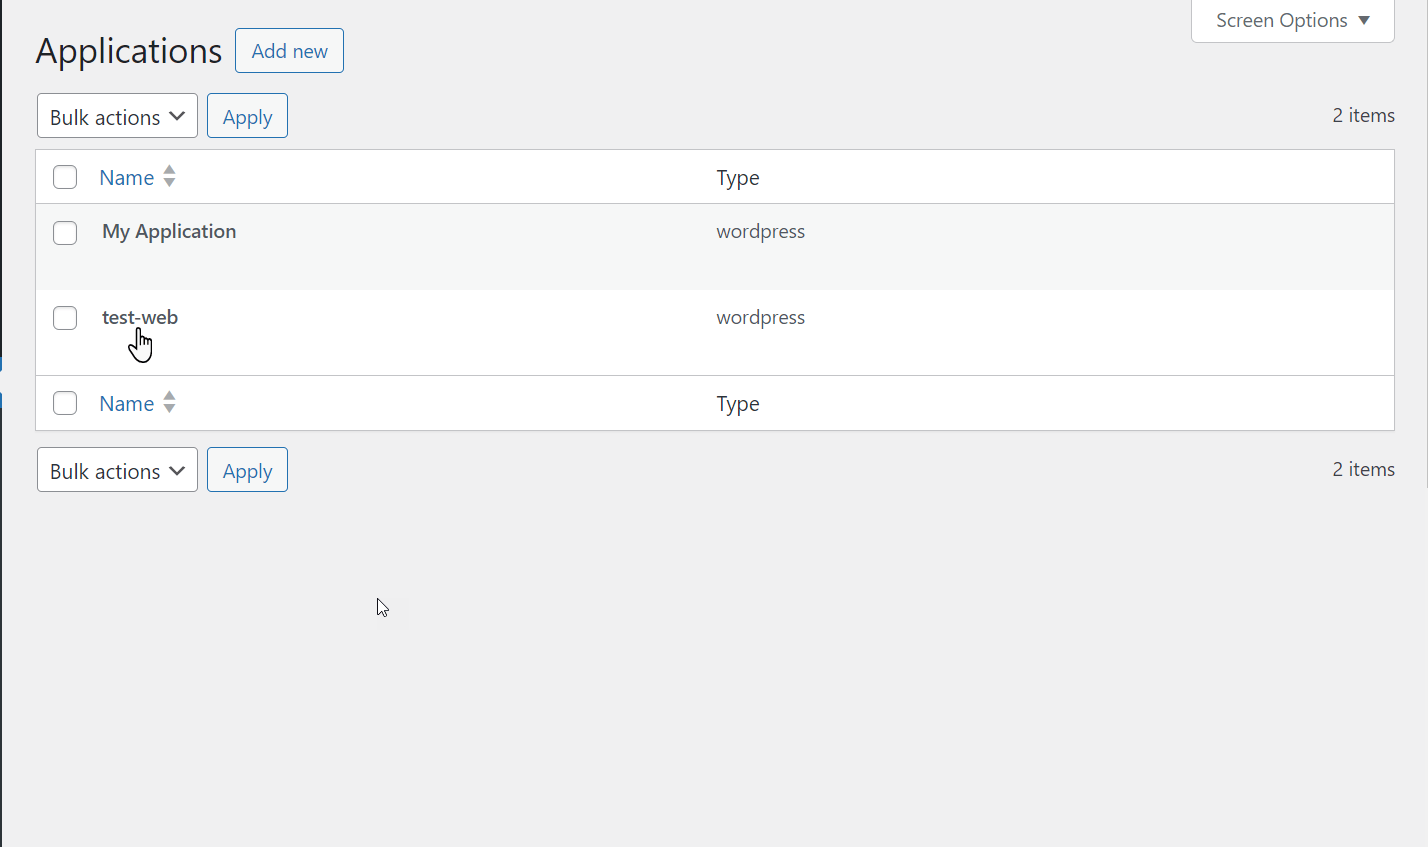Click the sort arrows beside footer Name
The height and width of the screenshot is (847, 1428).
pos(169,402)
